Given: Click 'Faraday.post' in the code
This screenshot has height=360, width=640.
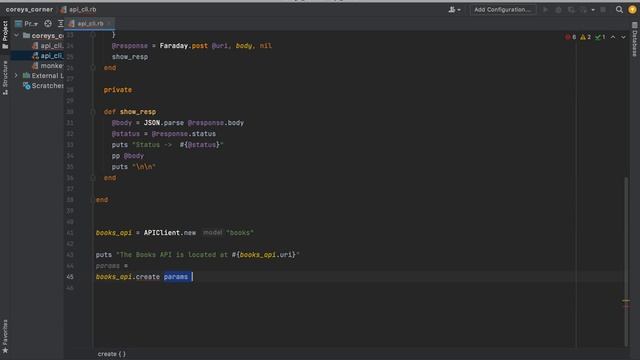Looking at the screenshot, I should click(x=184, y=46).
